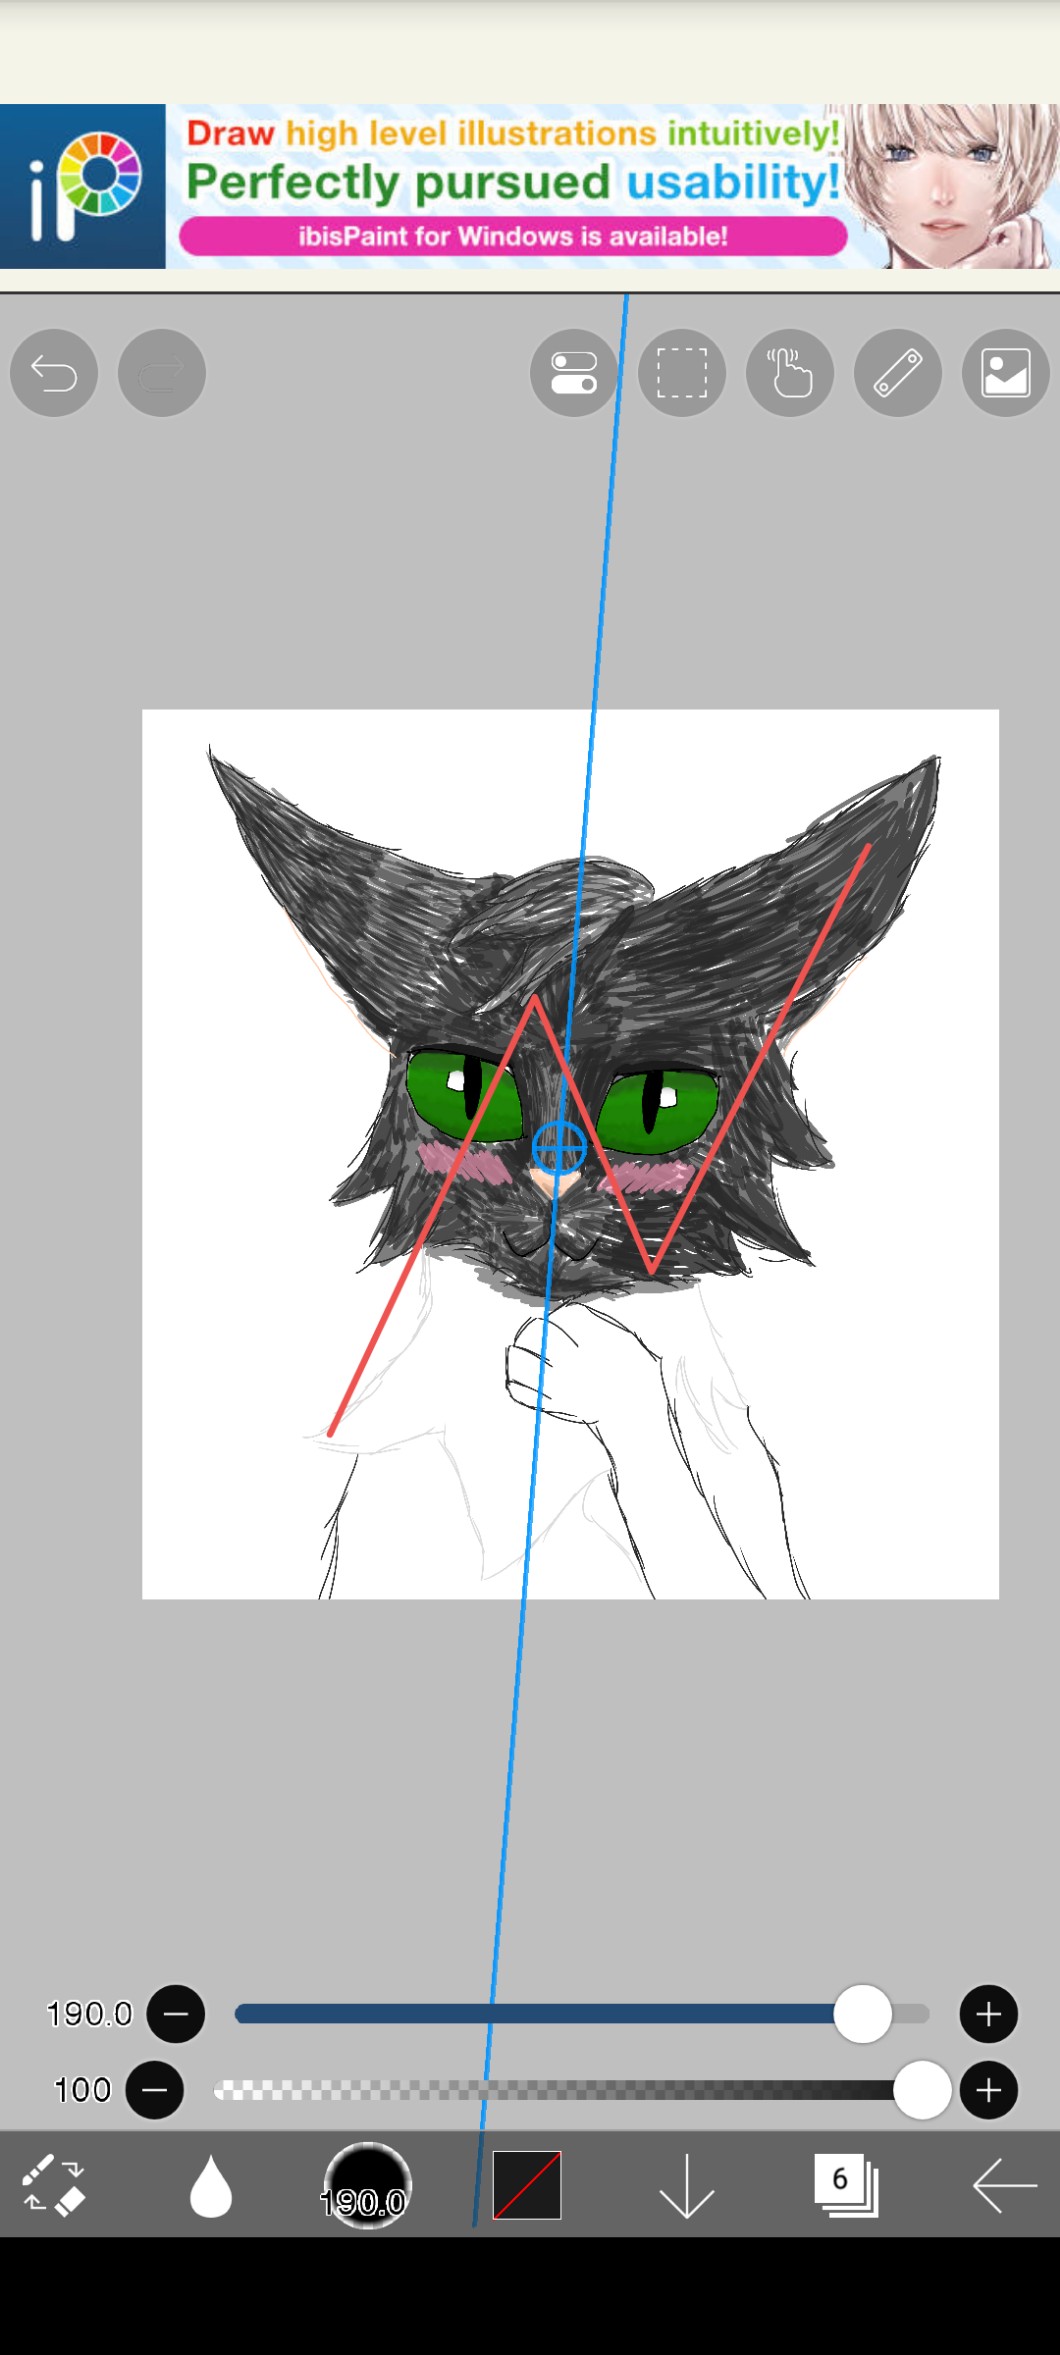This screenshot has width=1060, height=2355.
Task: Tap the hand gesture tool icon
Action: (790, 373)
